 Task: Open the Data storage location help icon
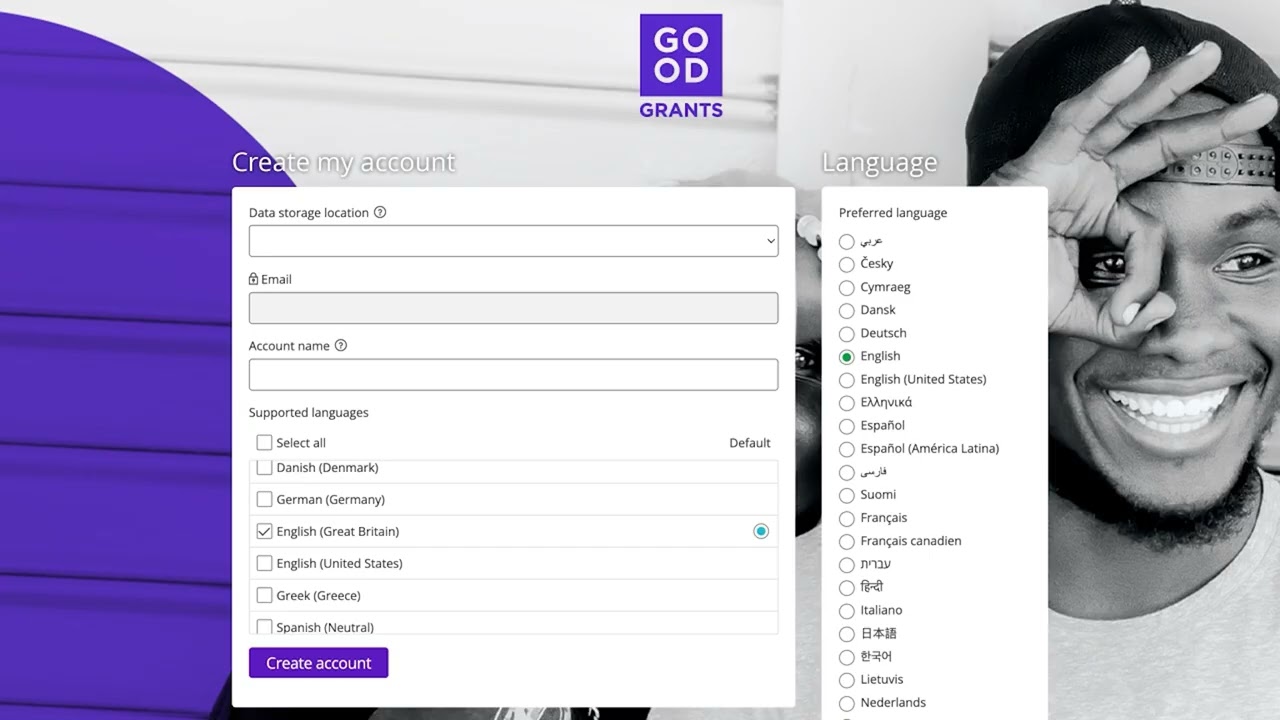click(380, 212)
